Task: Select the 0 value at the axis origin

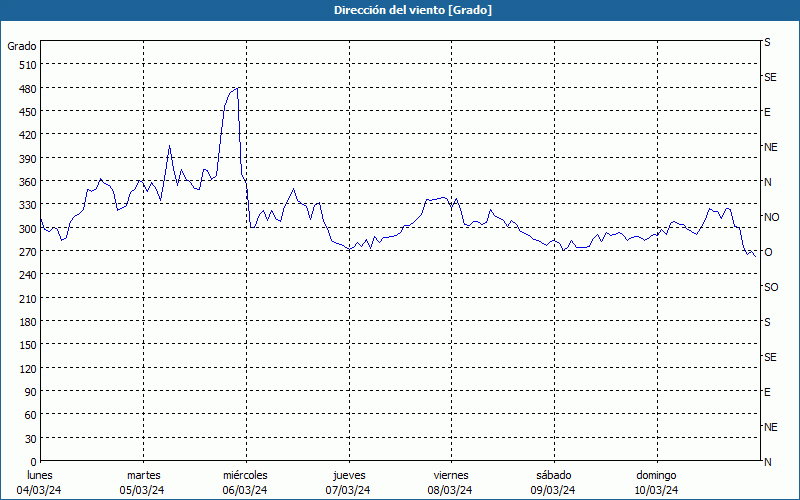Action: [x=34, y=462]
